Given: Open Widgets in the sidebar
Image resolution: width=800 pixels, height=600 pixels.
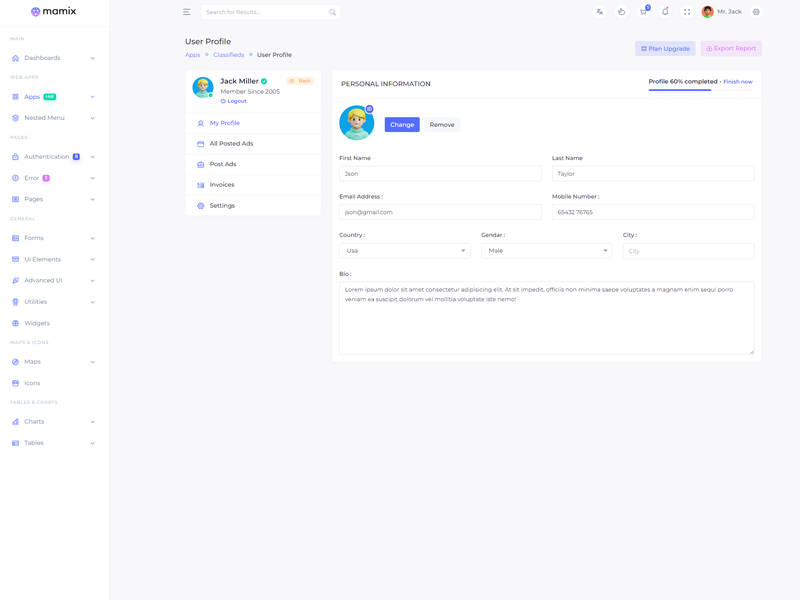Looking at the screenshot, I should [x=37, y=323].
